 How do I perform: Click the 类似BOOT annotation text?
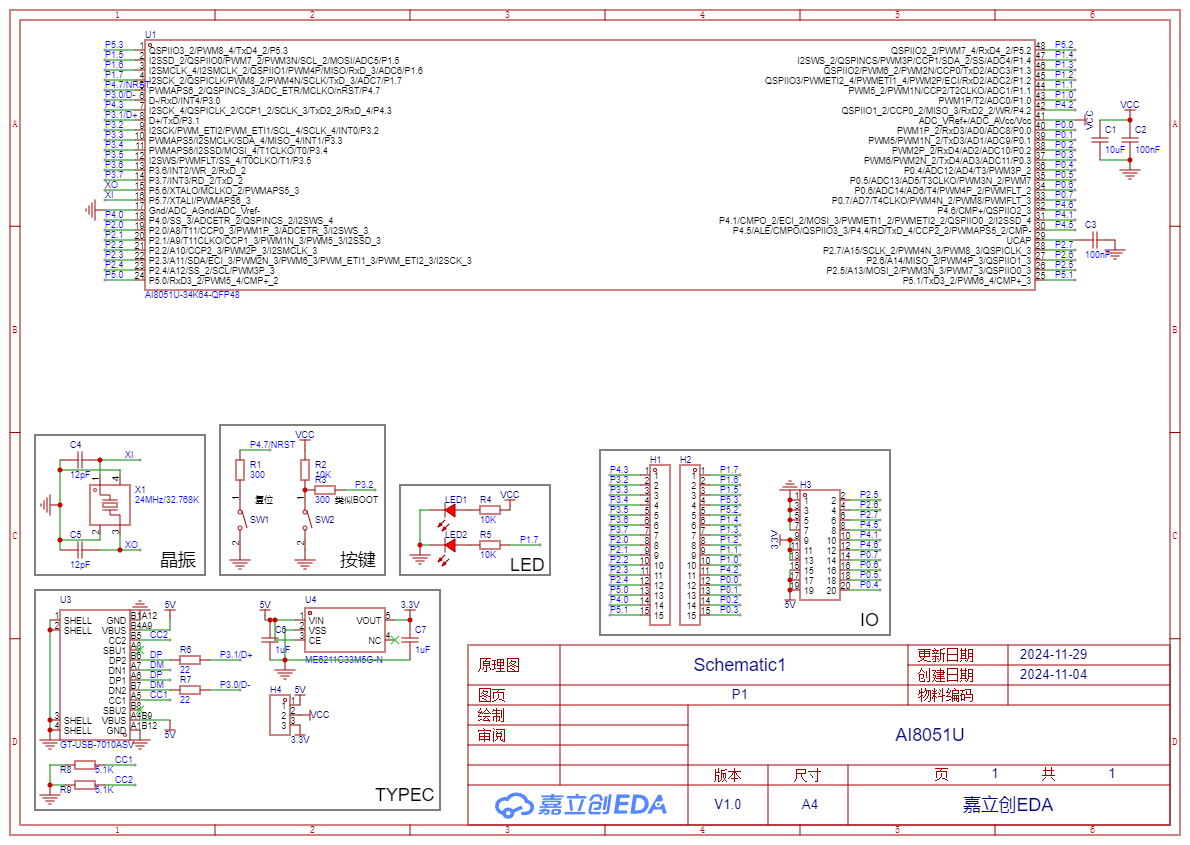pyautogui.click(x=356, y=500)
